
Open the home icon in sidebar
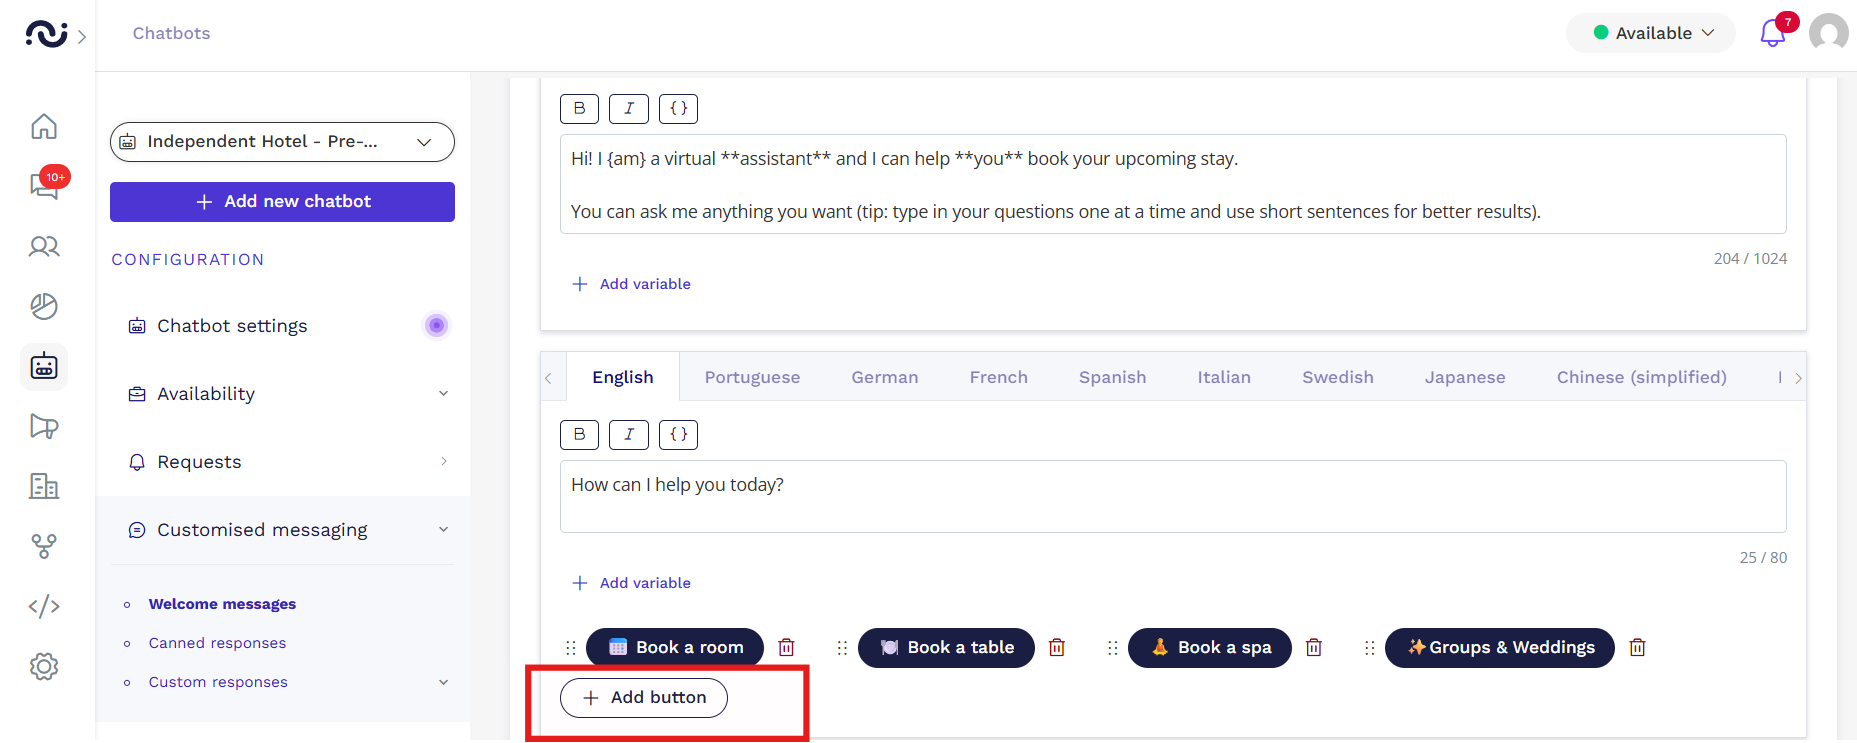(x=44, y=127)
